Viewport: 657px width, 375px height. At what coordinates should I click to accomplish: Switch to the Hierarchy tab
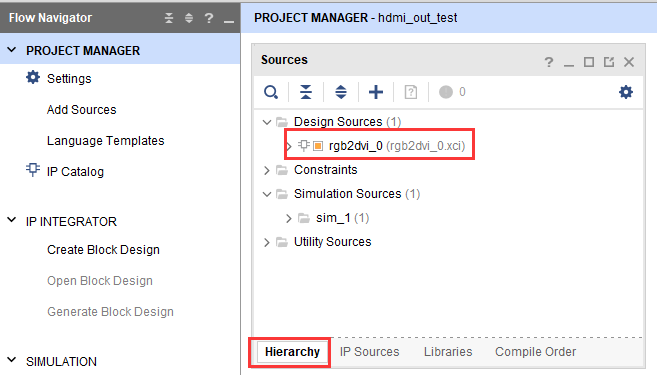pyautogui.click(x=292, y=352)
